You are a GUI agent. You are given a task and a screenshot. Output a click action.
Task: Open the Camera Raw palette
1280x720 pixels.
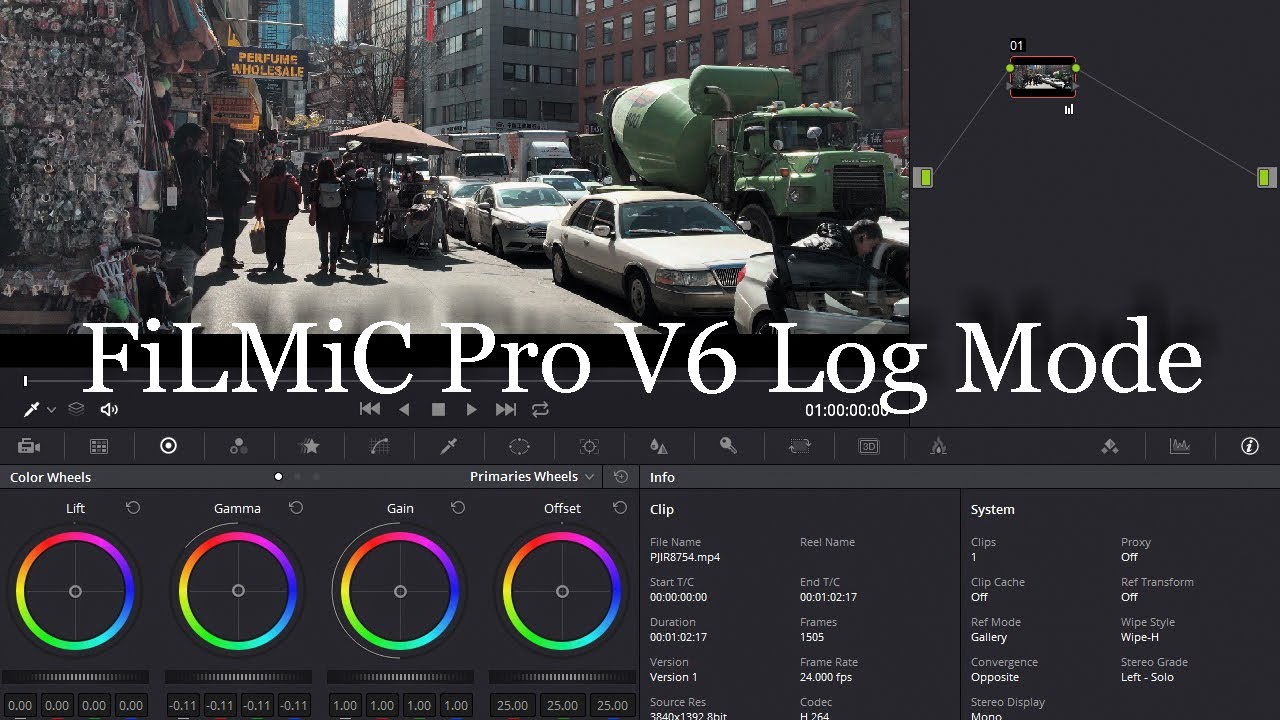29,446
